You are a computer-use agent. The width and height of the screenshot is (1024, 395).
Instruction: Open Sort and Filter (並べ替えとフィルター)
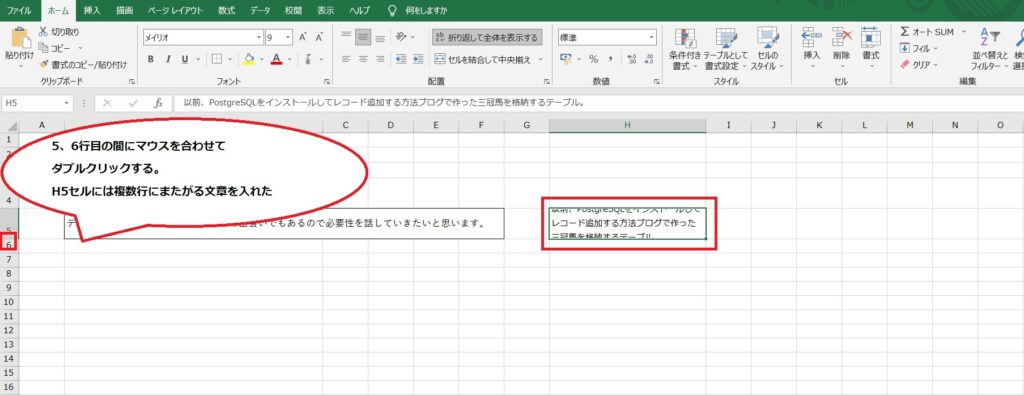989,49
